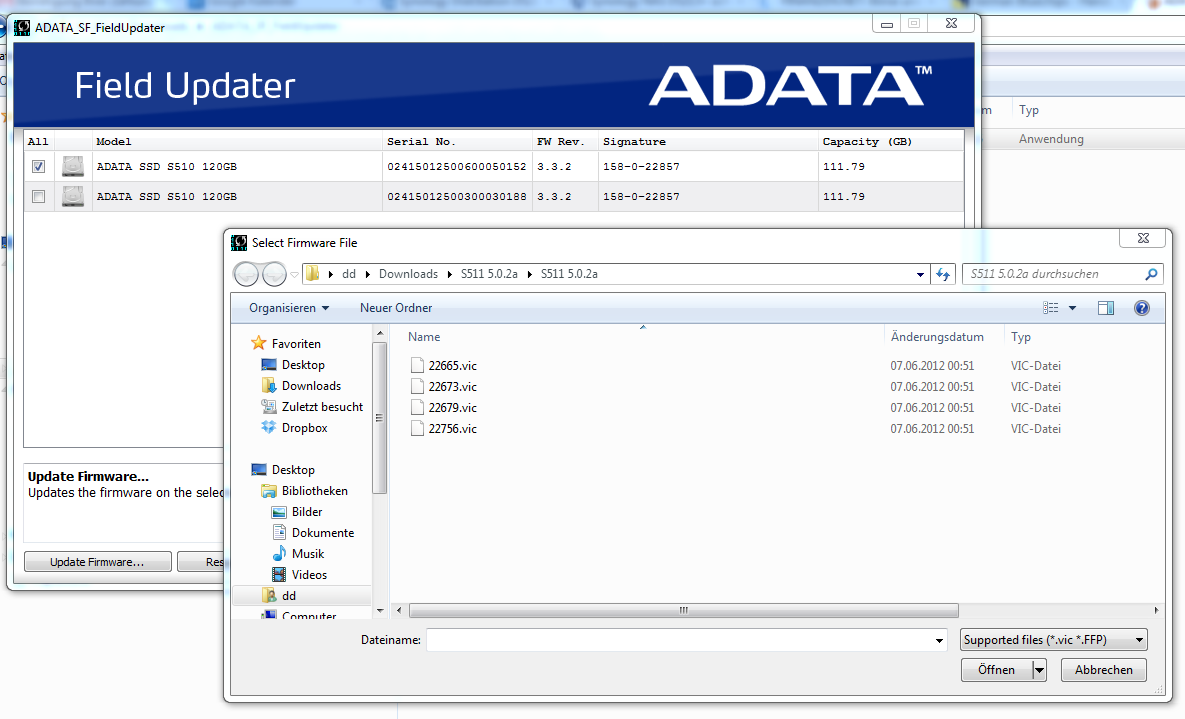The image size is (1185, 719).
Task: Click the 22756.vic file icon
Action: point(417,429)
